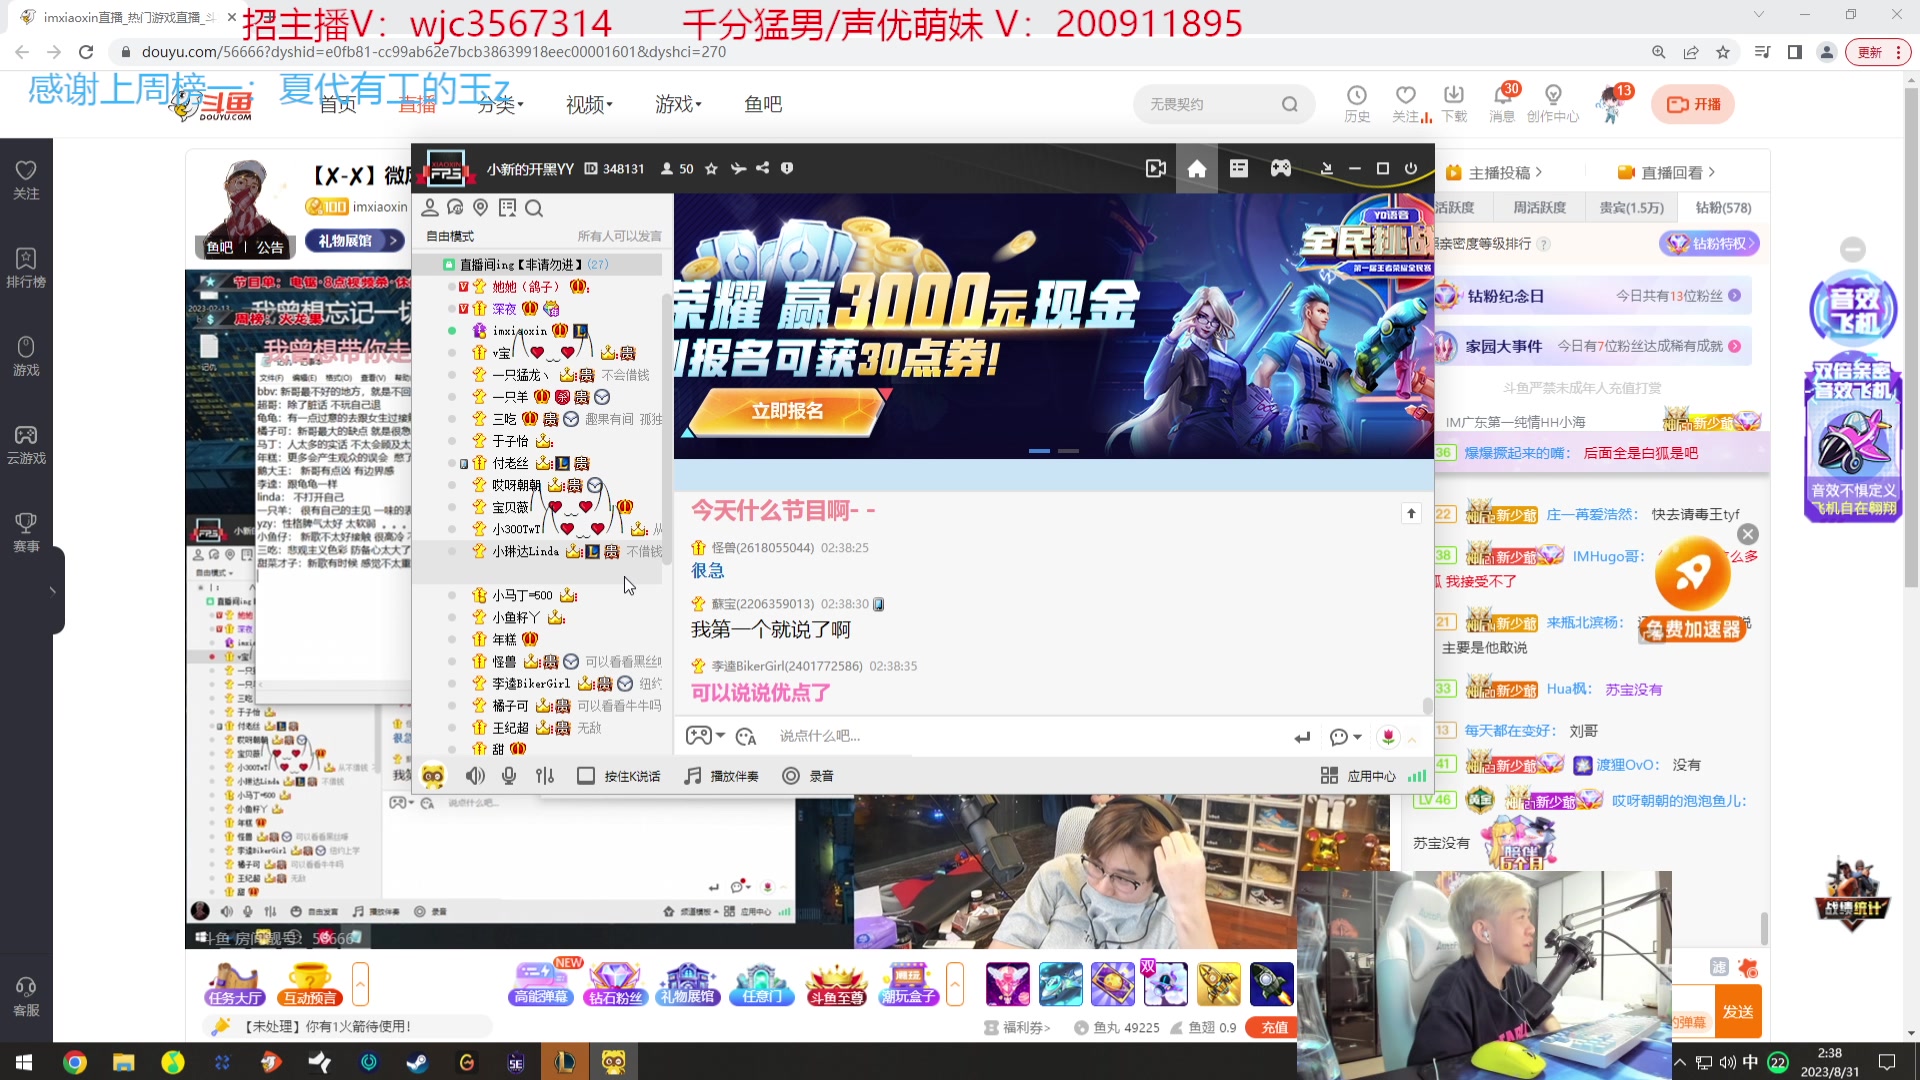Open the video icon in YY title bar
Image resolution: width=1920 pixels, height=1080 pixels.
(1155, 169)
